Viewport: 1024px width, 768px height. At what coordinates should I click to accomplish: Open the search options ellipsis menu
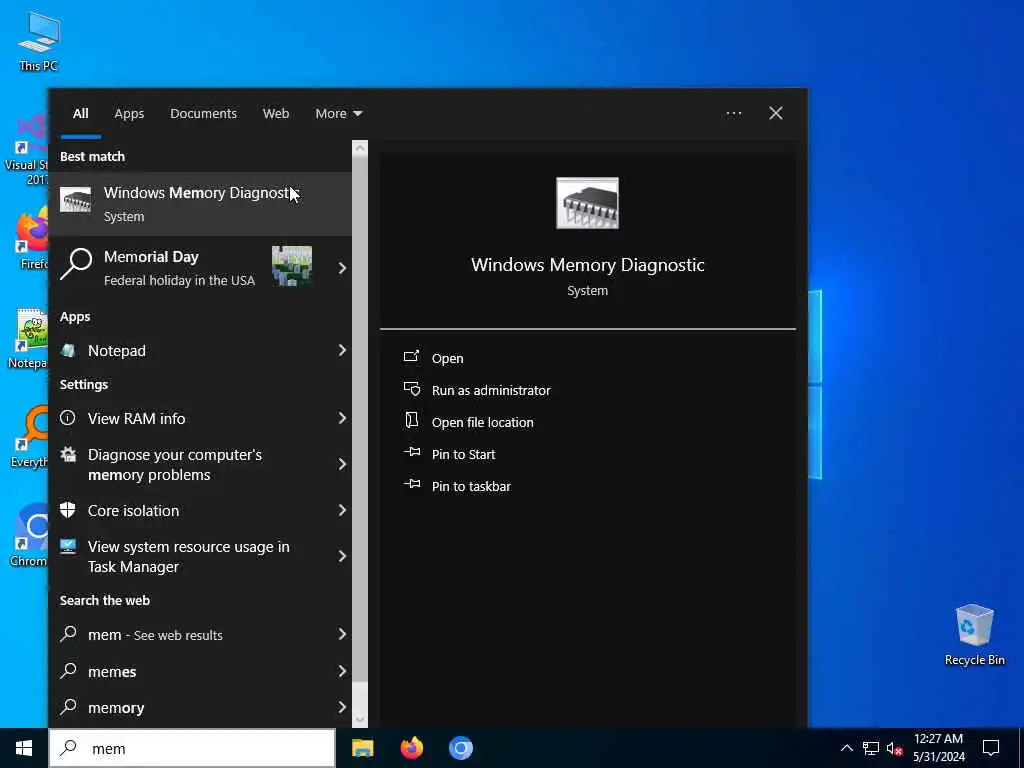point(734,114)
